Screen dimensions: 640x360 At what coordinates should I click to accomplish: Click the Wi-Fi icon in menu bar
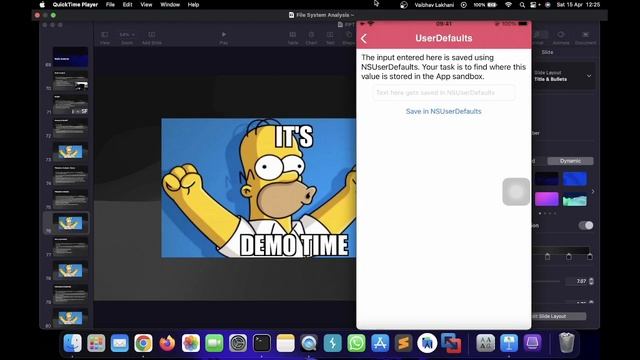click(508, 5)
